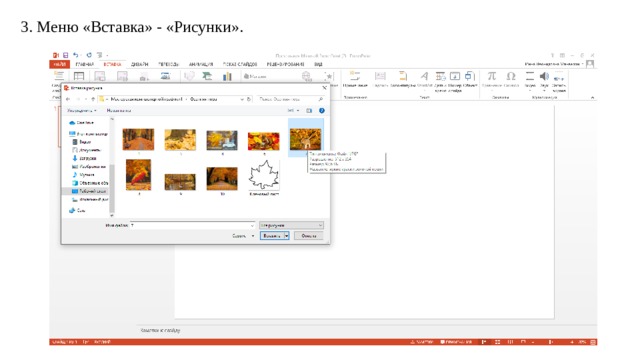Open the file type dropdown in the dialog
640x360 pixels.
point(291,225)
